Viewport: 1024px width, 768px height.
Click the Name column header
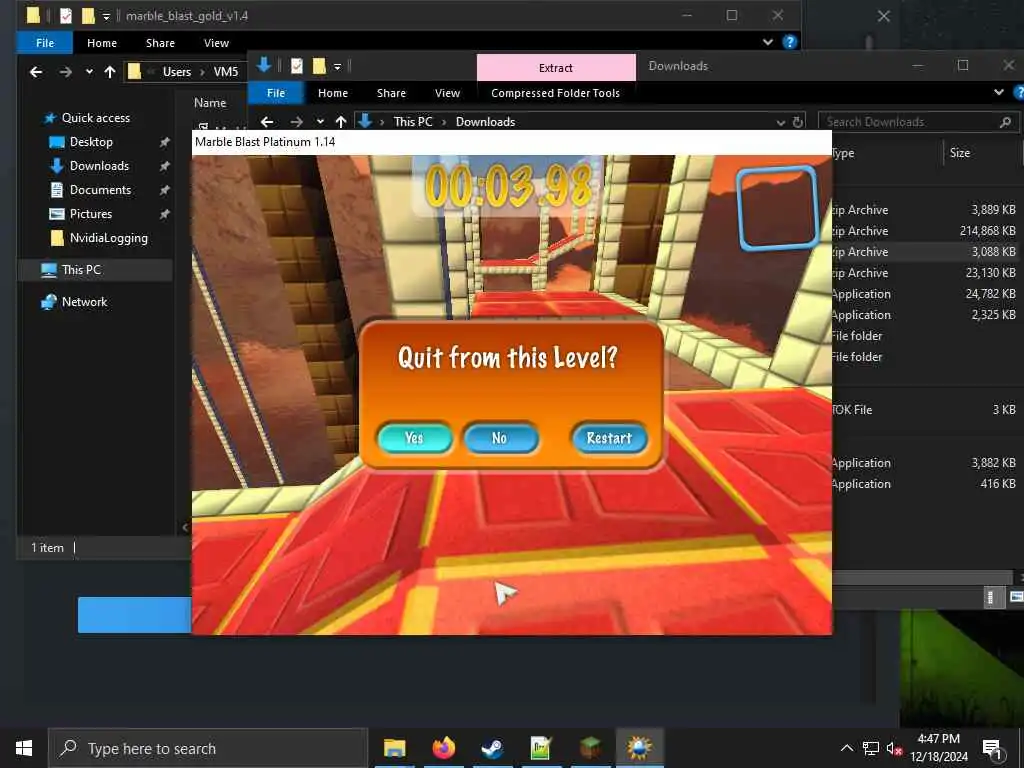[210, 103]
